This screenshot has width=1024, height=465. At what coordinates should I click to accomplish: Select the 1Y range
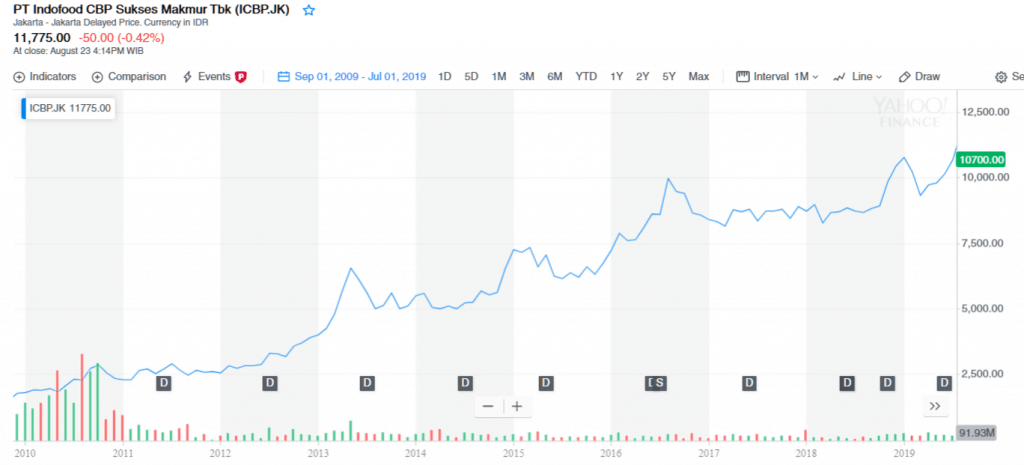pos(616,76)
